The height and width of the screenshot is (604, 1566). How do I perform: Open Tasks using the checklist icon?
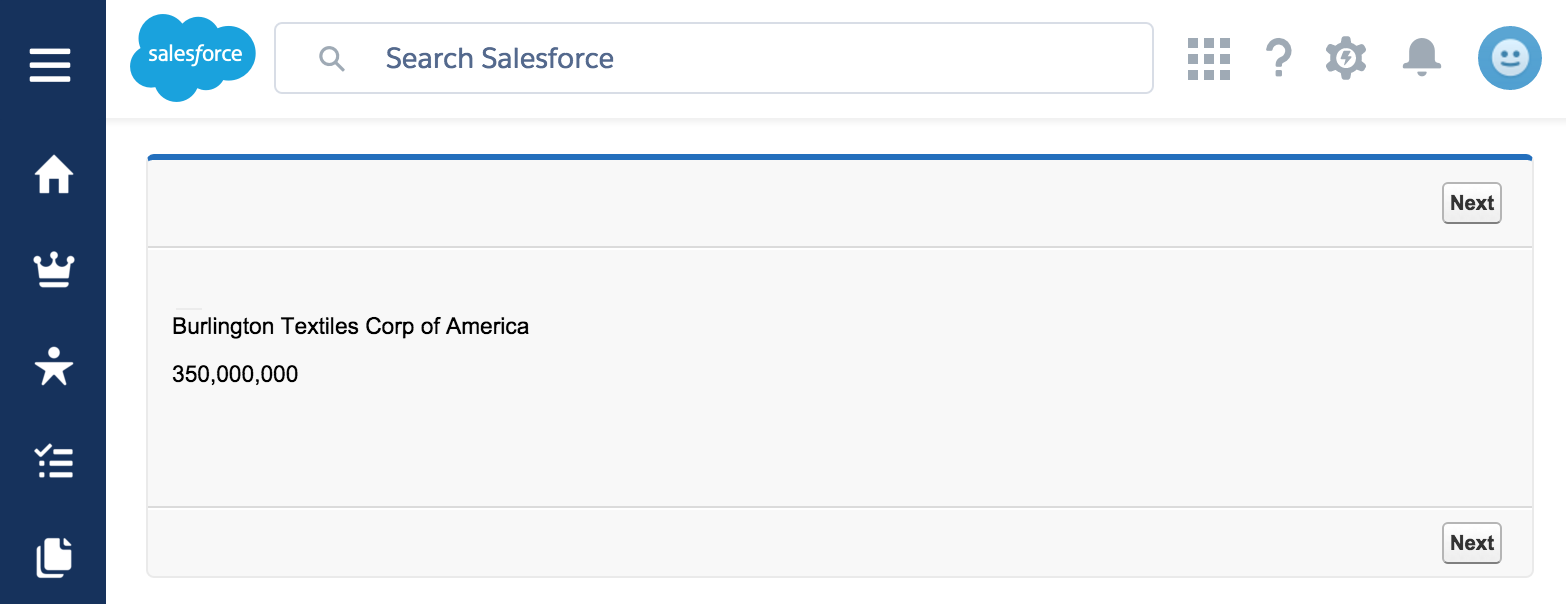54,461
